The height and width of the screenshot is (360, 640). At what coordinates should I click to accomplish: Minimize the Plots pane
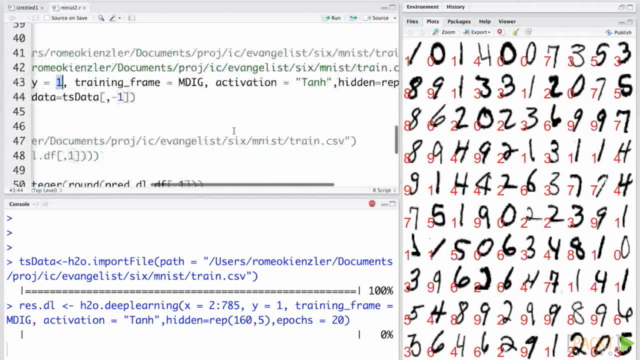621,22
